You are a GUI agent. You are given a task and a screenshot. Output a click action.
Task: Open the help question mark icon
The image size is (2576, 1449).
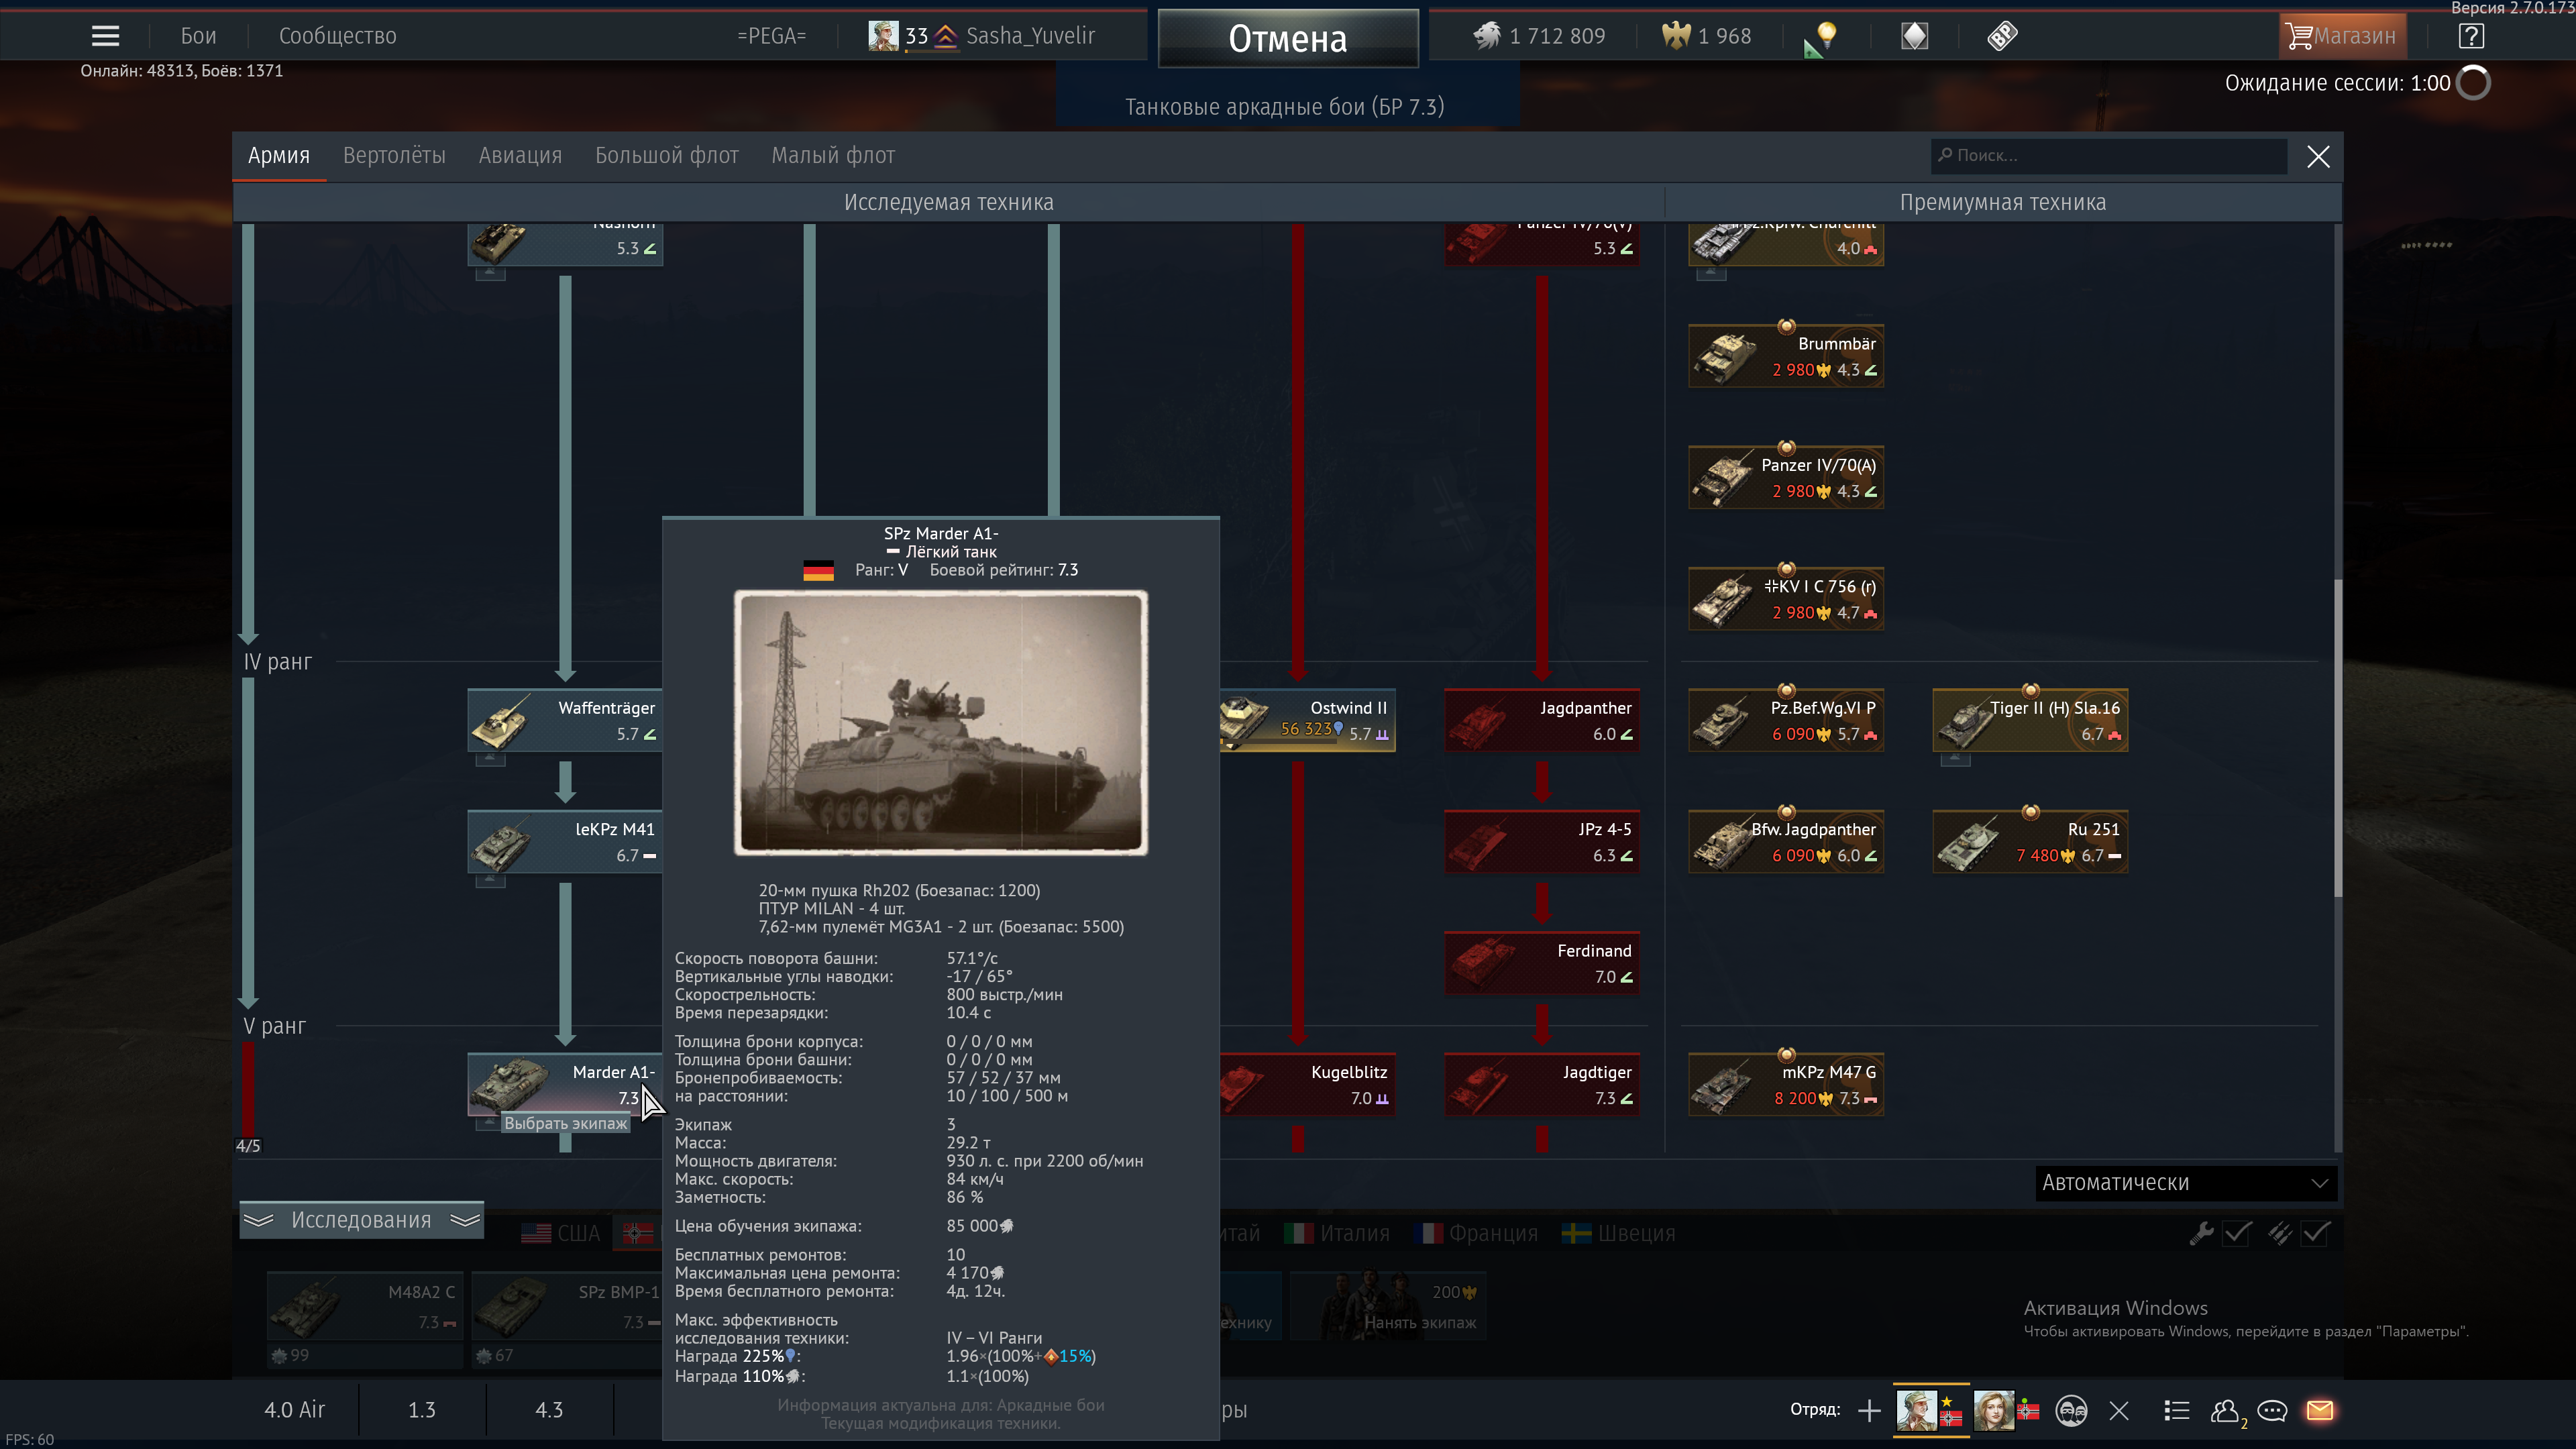click(x=2471, y=36)
